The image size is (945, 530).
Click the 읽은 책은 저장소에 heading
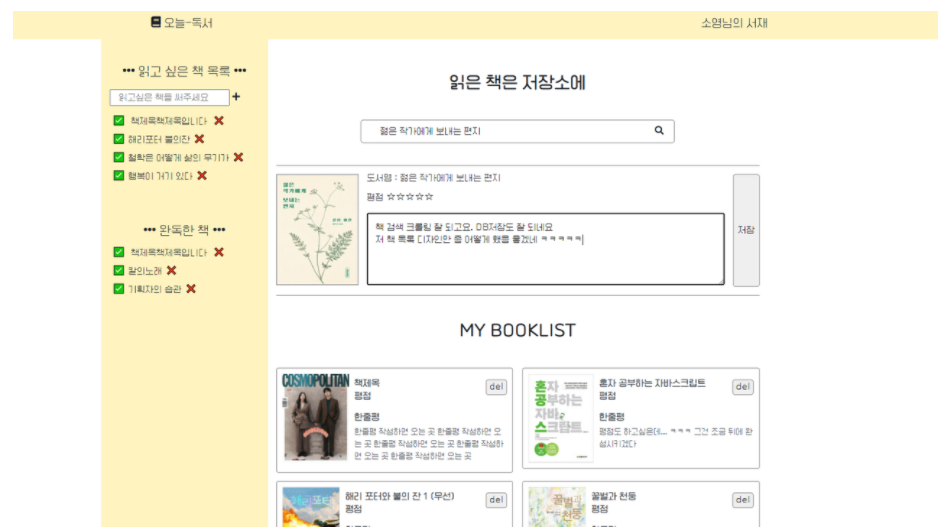(x=517, y=83)
